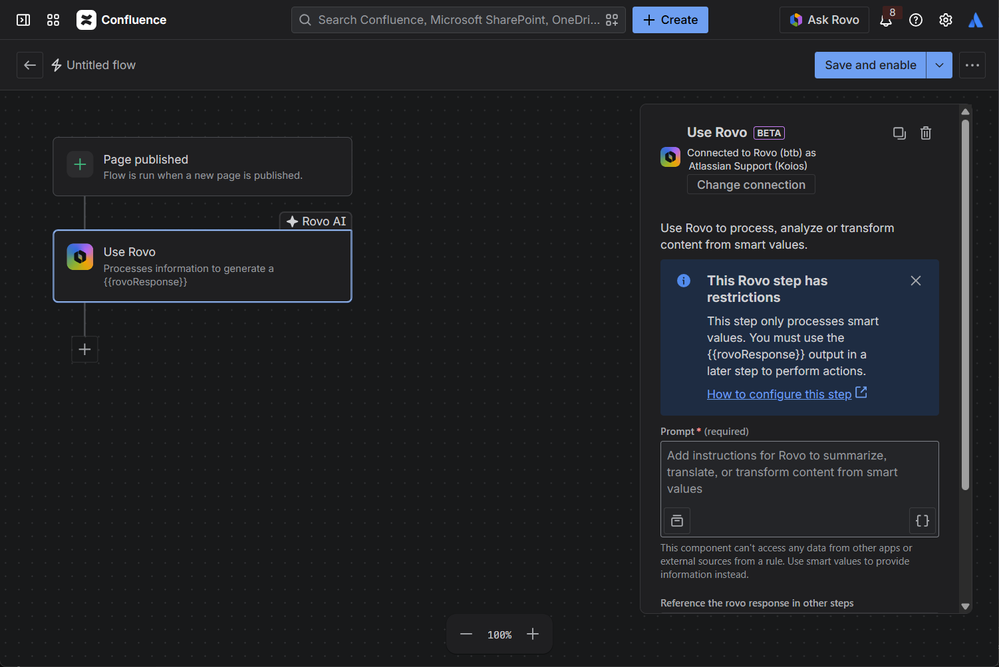This screenshot has height=667, width=999.
Task: Focus the Search Confluence field
Action: tap(458, 20)
